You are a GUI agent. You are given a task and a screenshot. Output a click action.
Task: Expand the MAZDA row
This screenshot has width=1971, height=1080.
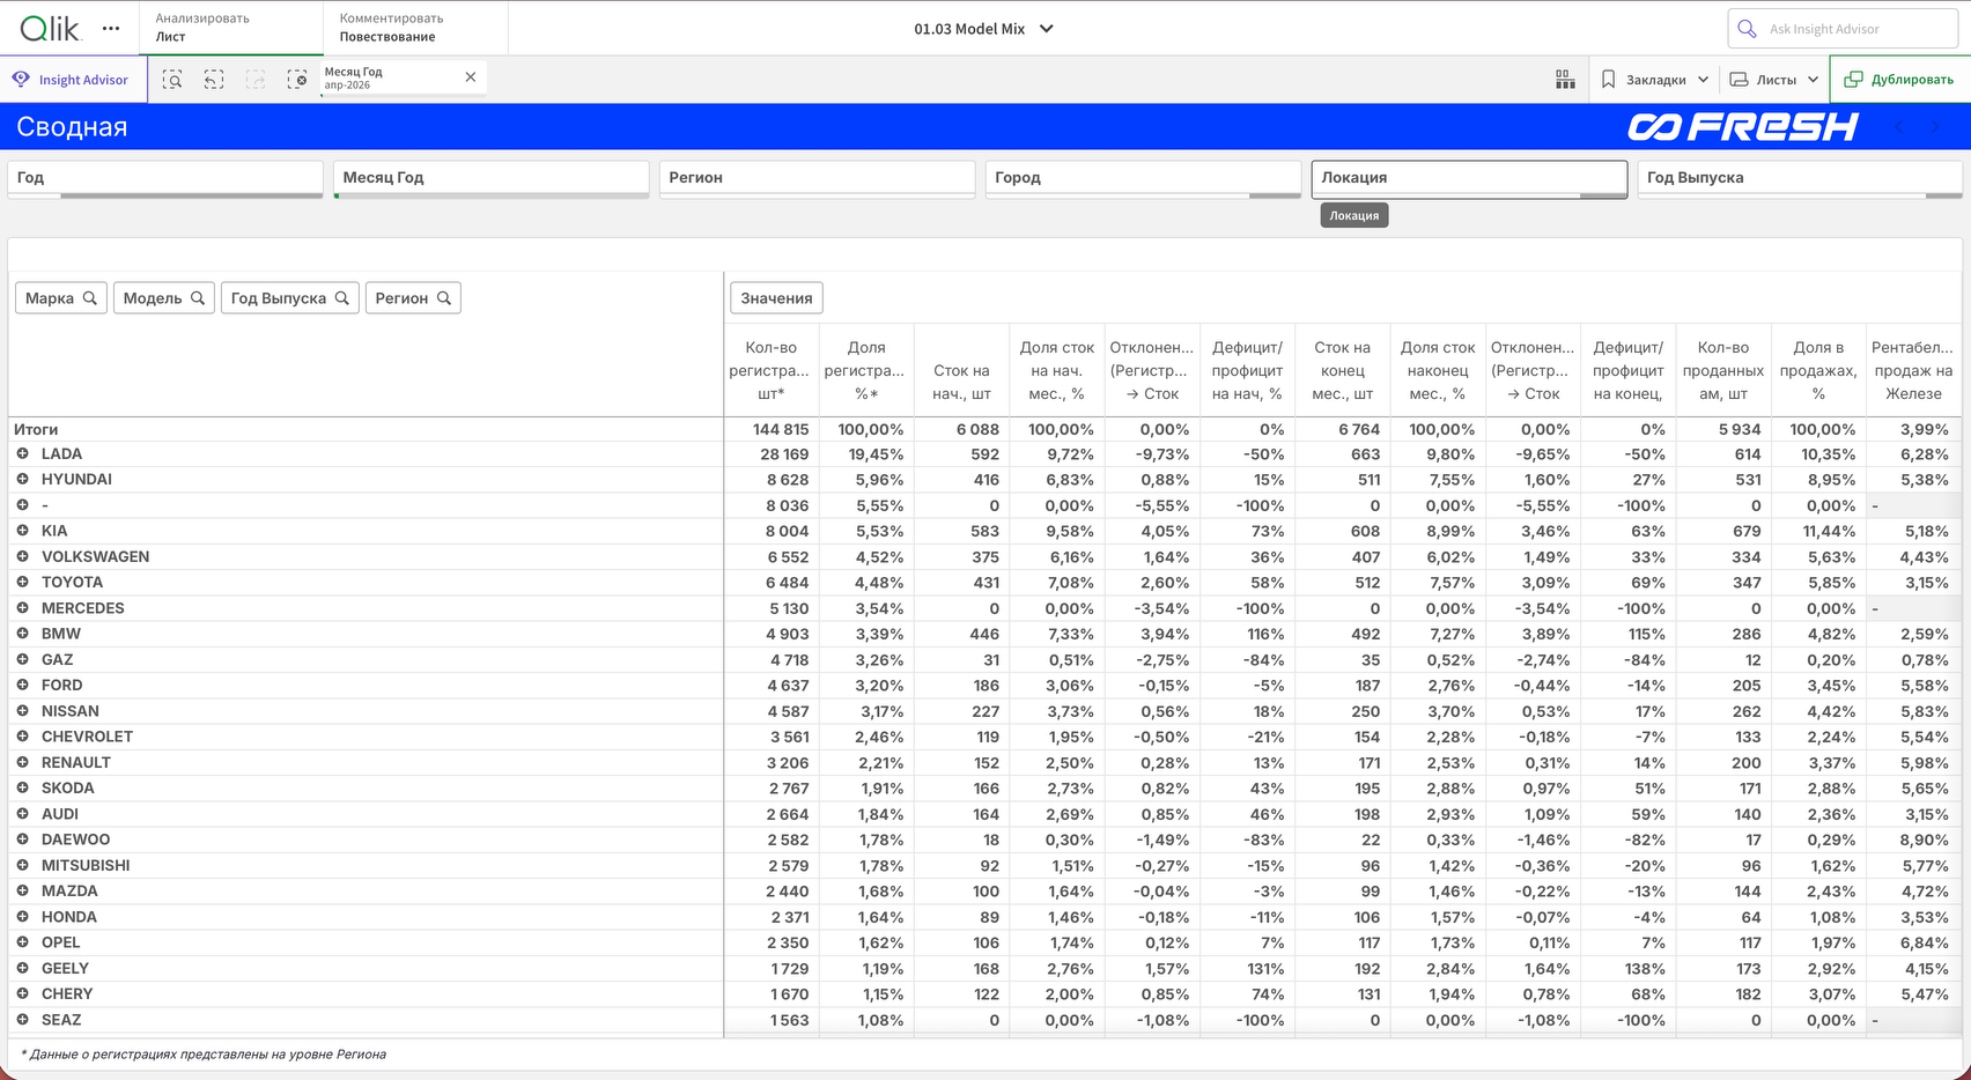(22, 891)
